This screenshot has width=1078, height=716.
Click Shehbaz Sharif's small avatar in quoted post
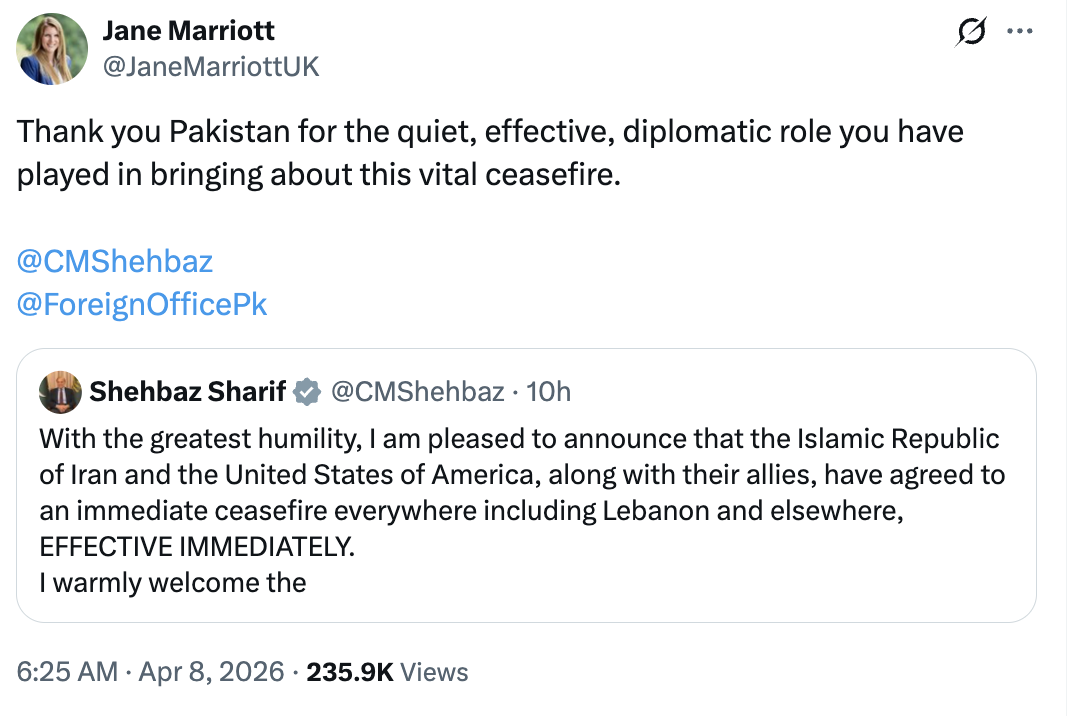pyautogui.click(x=60, y=392)
